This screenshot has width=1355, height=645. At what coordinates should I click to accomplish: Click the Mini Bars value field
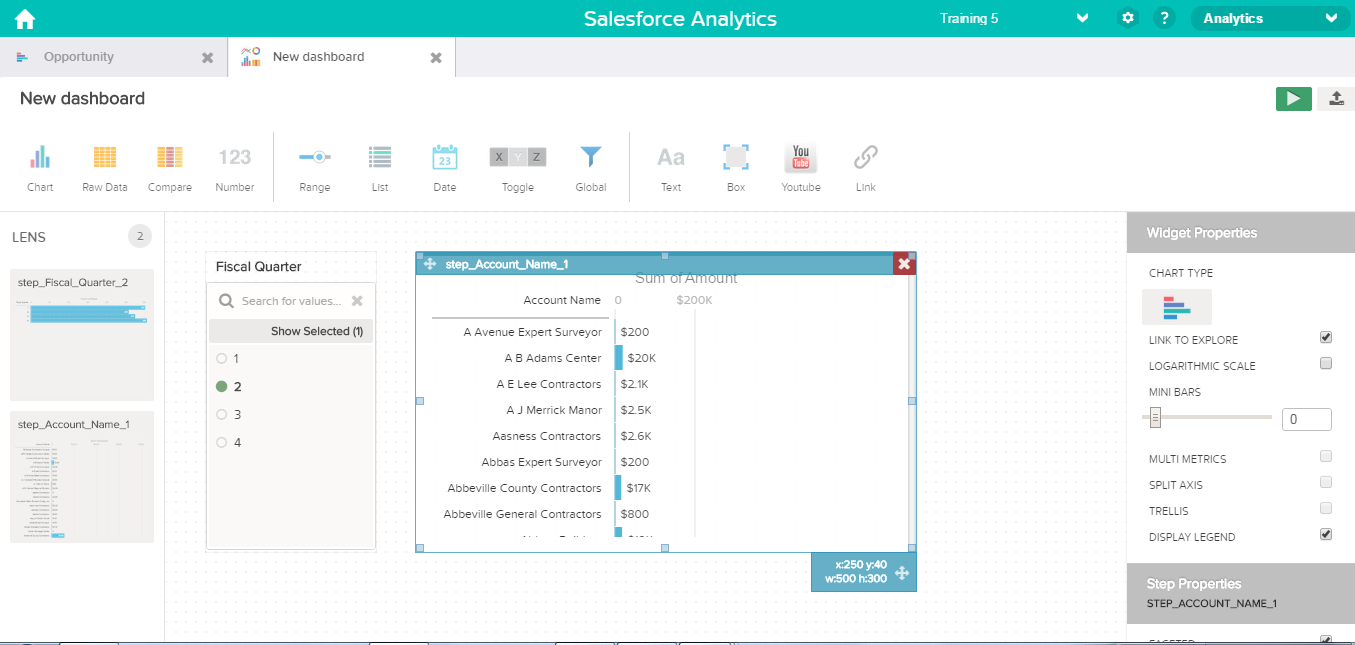(1307, 419)
